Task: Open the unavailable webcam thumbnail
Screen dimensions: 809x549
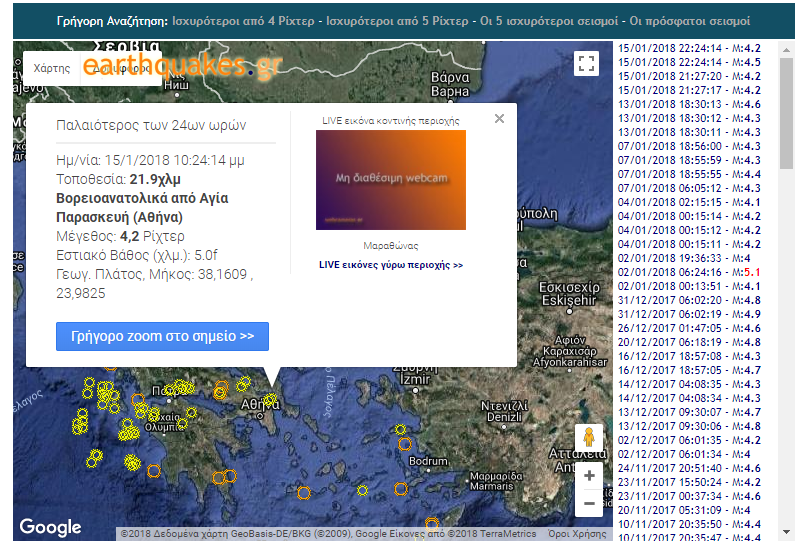Action: [x=391, y=180]
